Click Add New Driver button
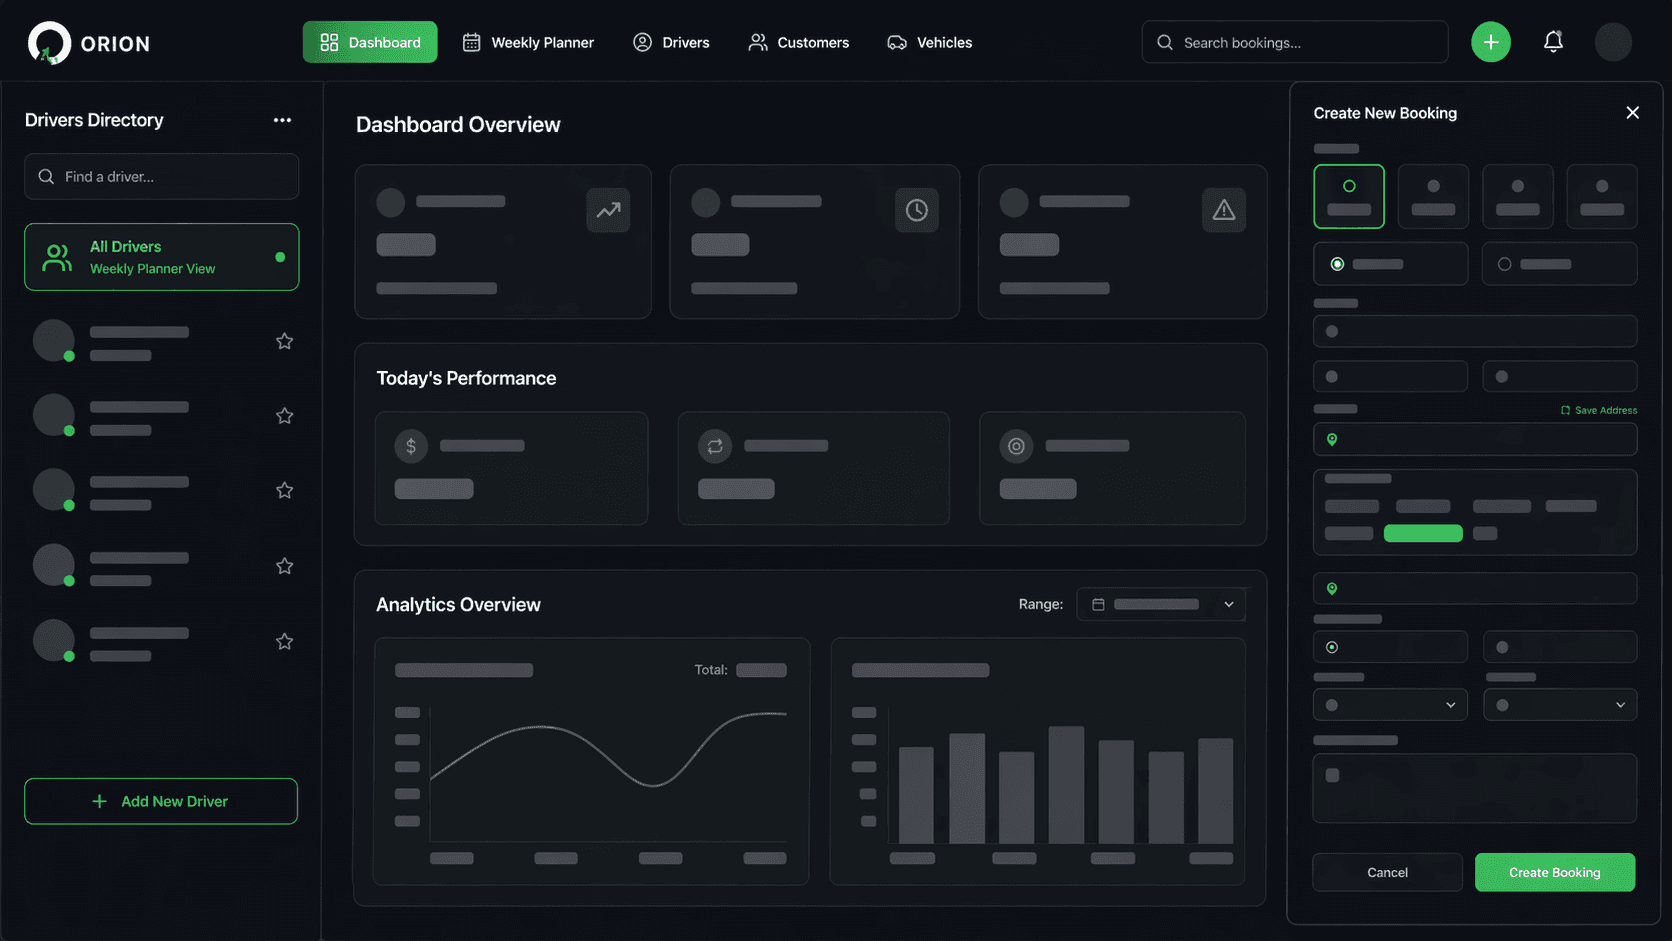Screen dimensions: 1672x941 pos(161,801)
